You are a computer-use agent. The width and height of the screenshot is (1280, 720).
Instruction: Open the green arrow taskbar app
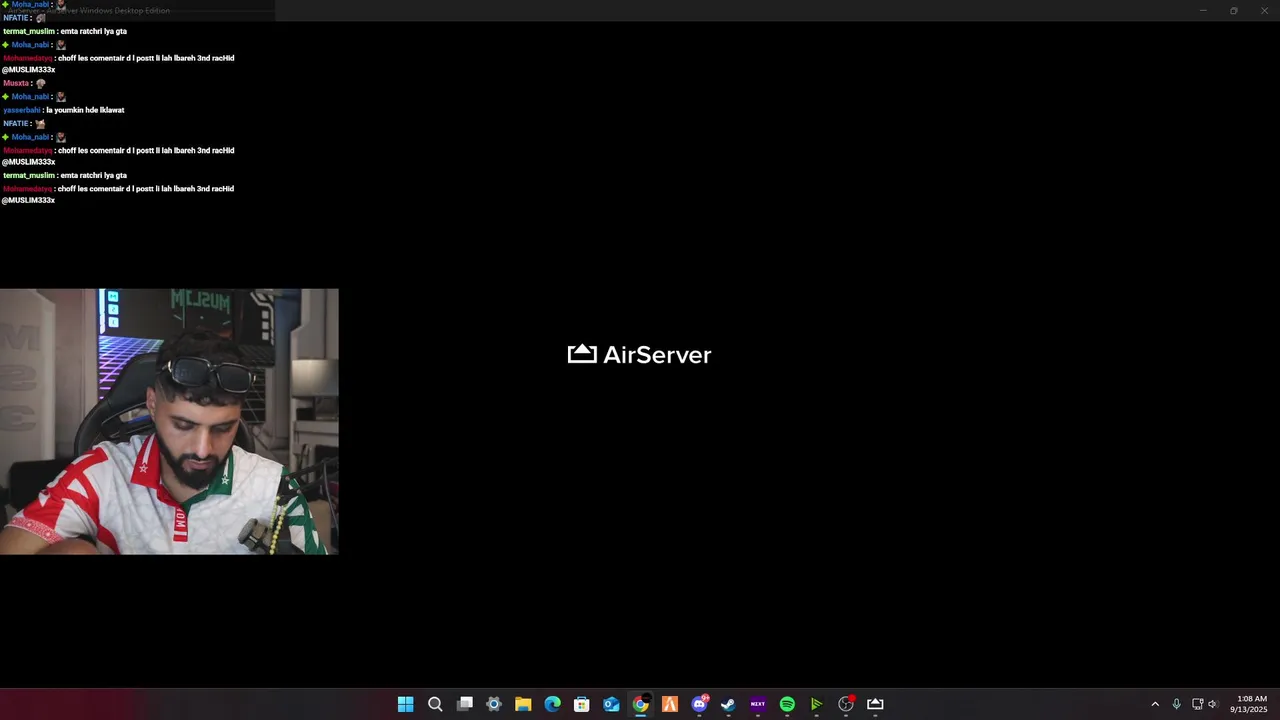point(816,704)
